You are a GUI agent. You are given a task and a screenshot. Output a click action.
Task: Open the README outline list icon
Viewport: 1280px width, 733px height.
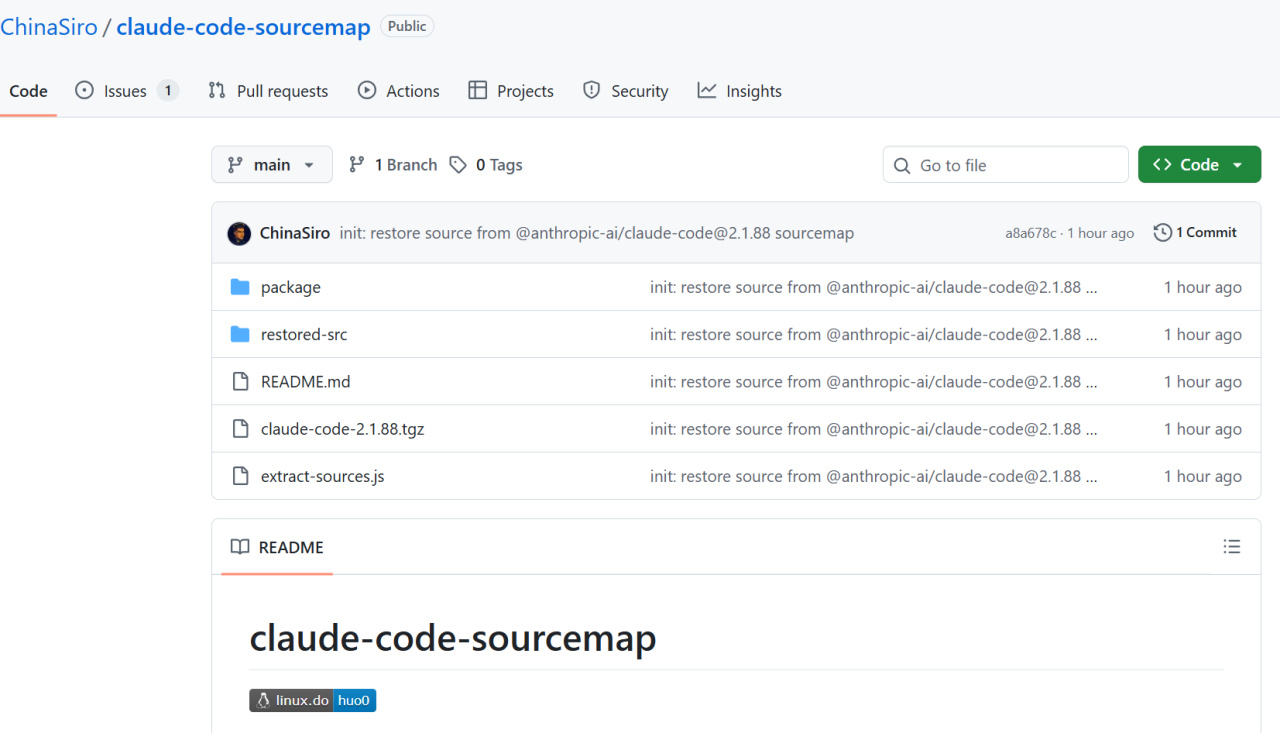coord(1231,547)
